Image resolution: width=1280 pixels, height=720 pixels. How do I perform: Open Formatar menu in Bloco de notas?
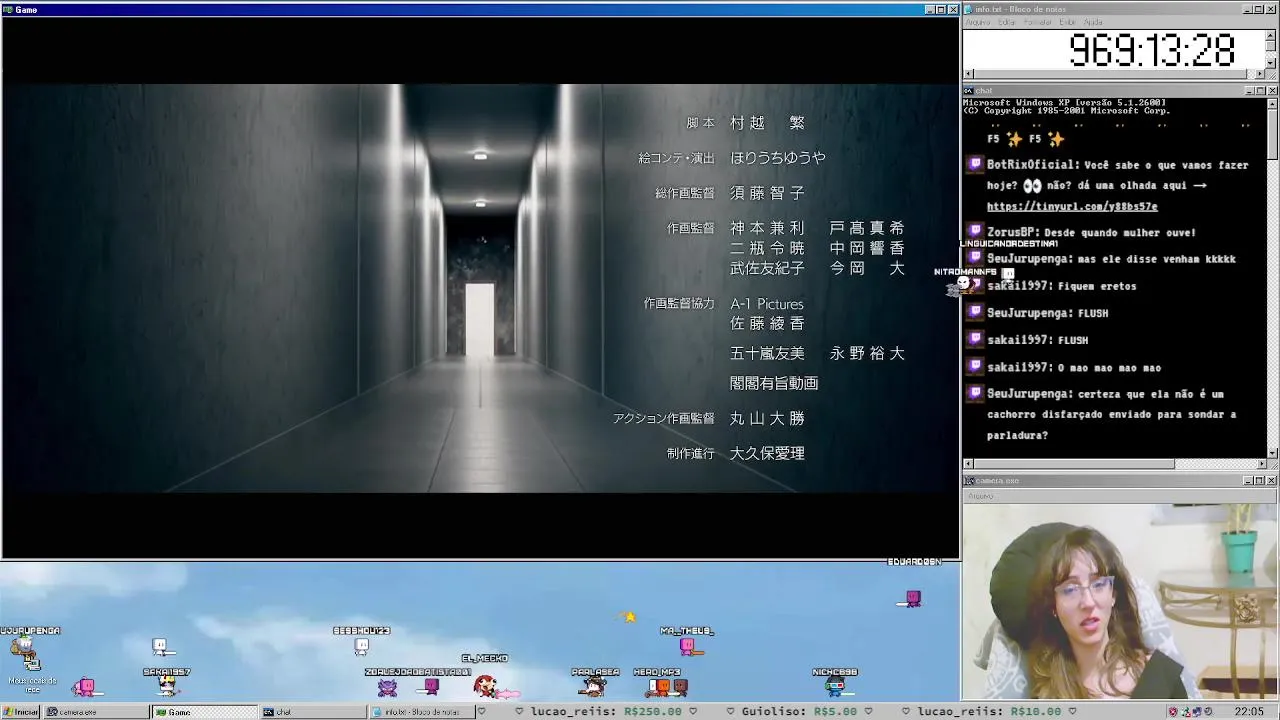pos(1038,22)
